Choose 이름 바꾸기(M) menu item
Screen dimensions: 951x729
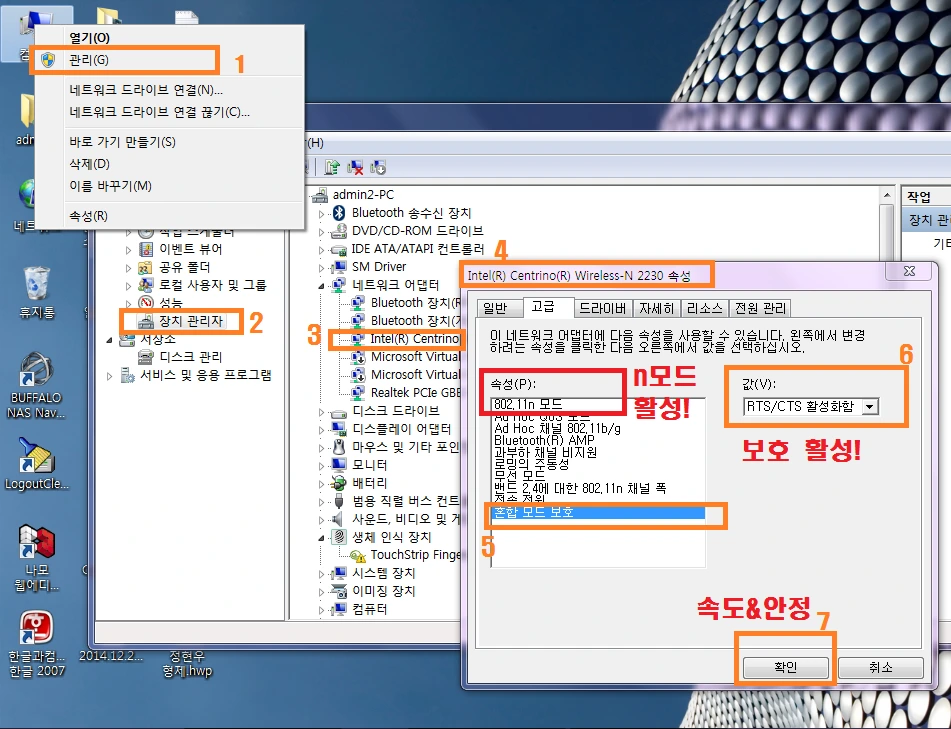[169, 186]
